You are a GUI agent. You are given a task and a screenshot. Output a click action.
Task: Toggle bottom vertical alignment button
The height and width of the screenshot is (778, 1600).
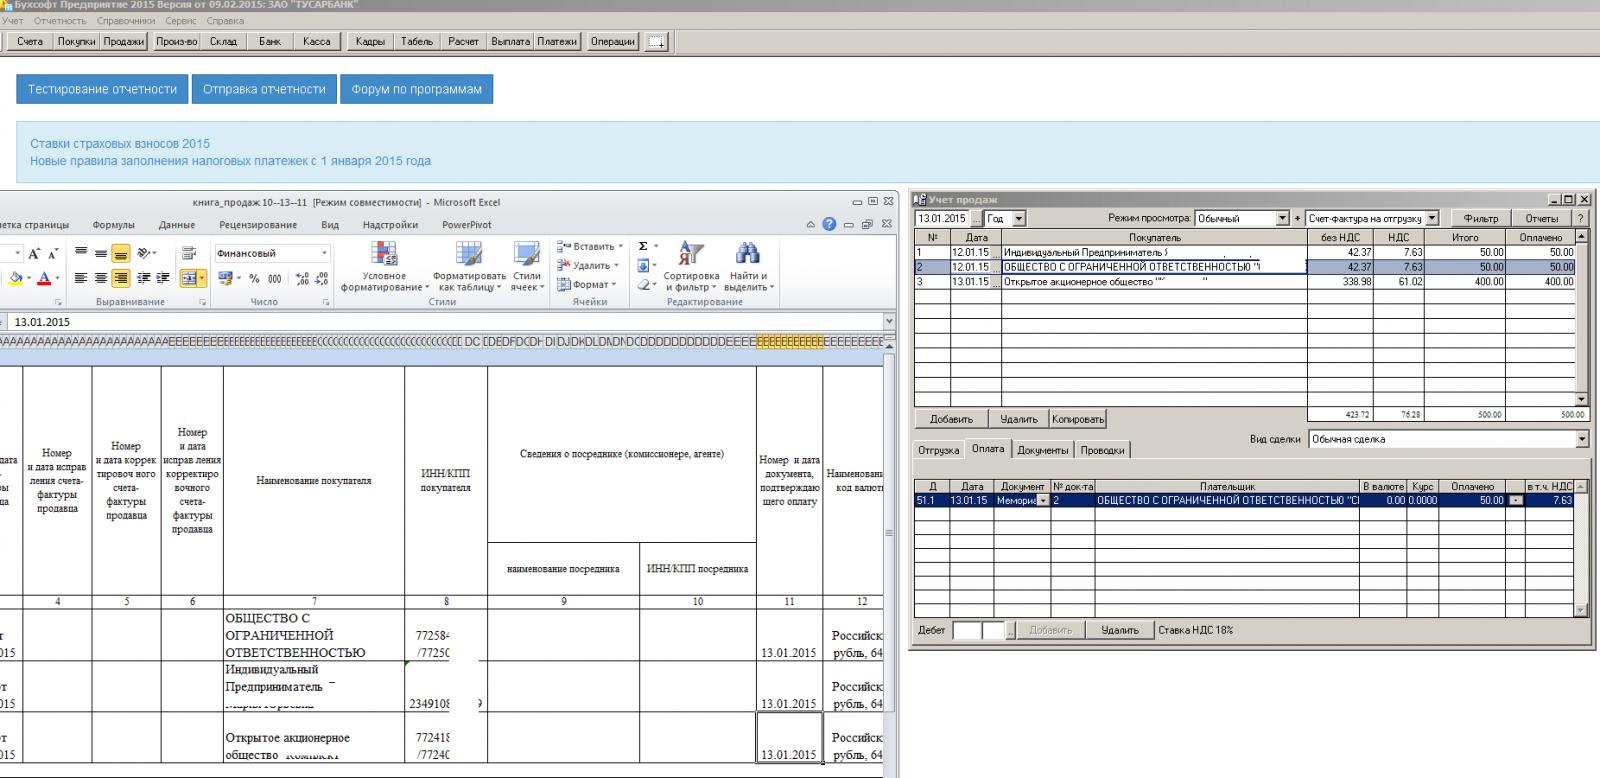click(x=120, y=254)
